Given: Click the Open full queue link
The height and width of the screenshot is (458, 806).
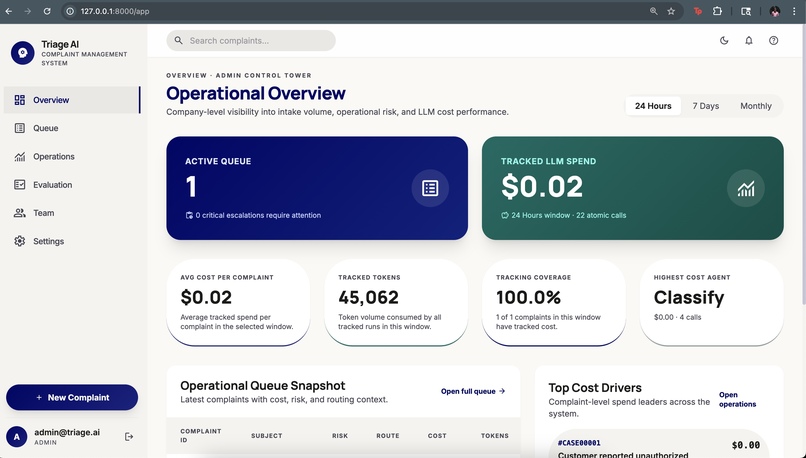Looking at the screenshot, I should (473, 391).
